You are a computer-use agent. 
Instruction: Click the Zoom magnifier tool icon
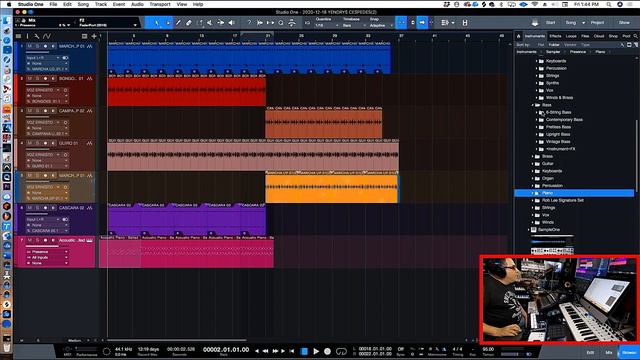click(281, 23)
